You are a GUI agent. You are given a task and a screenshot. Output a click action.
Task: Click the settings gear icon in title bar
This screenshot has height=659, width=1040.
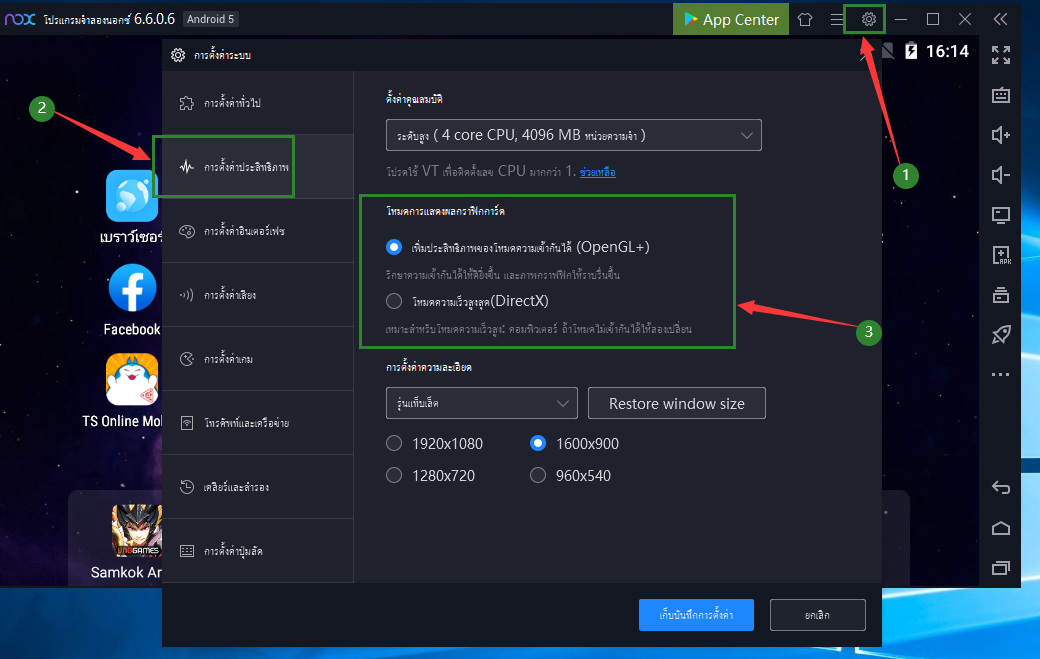tap(869, 19)
